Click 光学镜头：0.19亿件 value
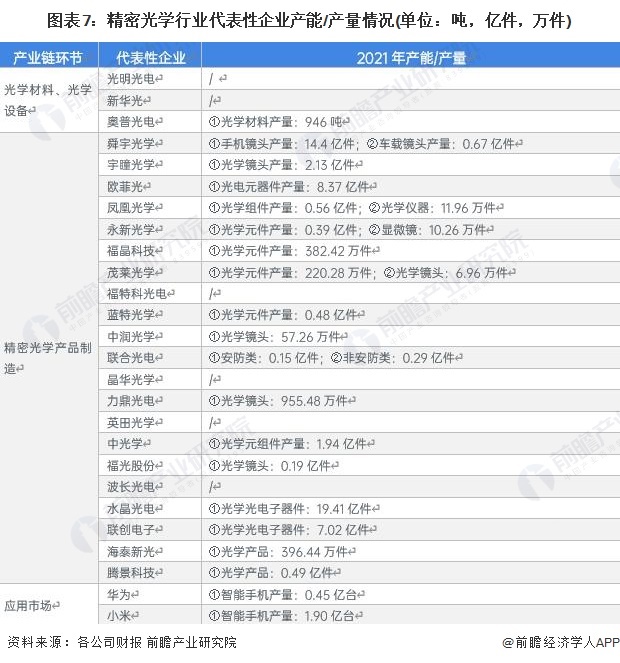This screenshot has width=620, height=663. click(x=274, y=466)
